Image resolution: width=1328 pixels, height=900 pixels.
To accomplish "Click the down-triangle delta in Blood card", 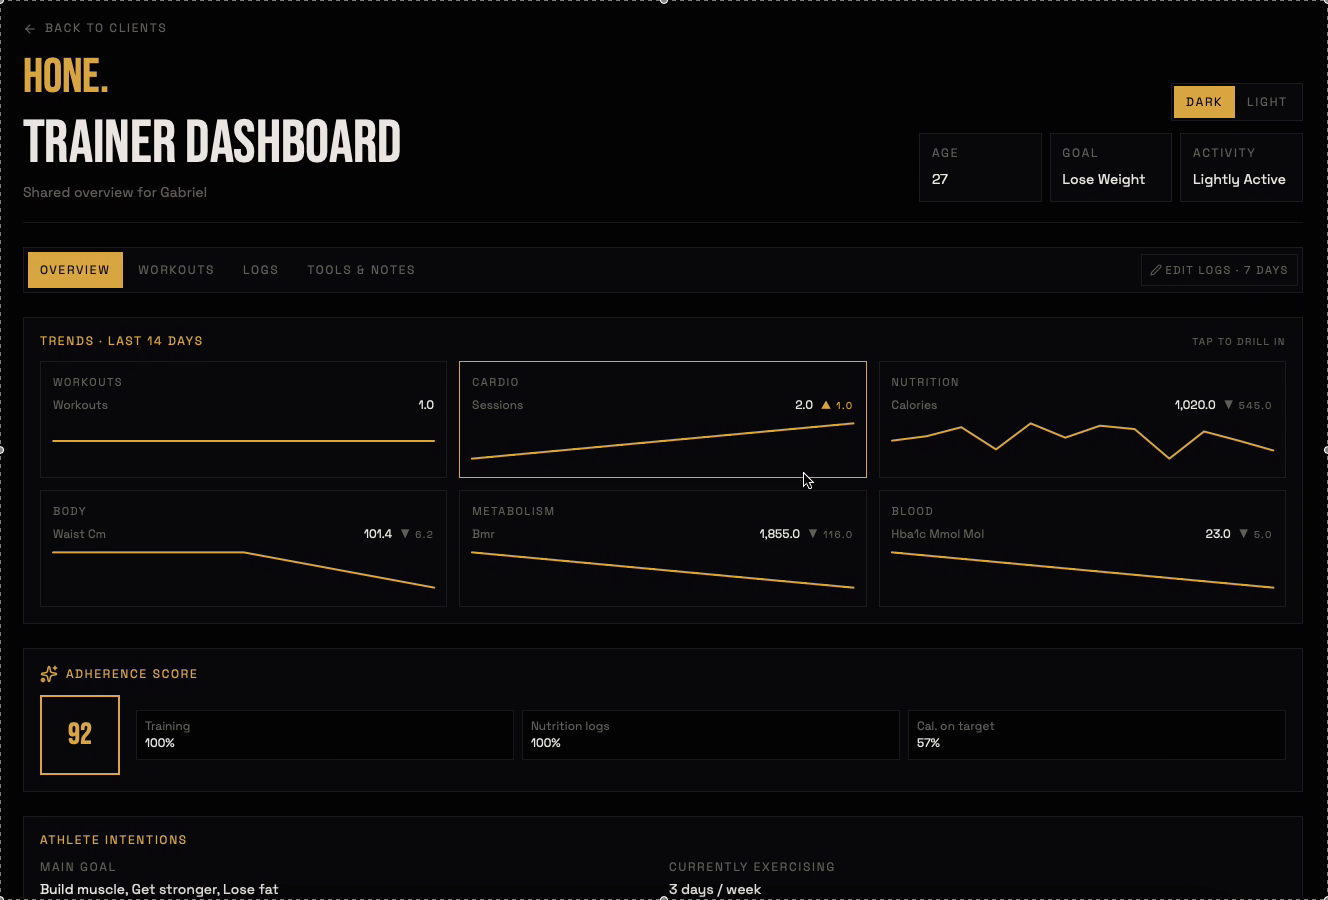I will tap(1255, 534).
